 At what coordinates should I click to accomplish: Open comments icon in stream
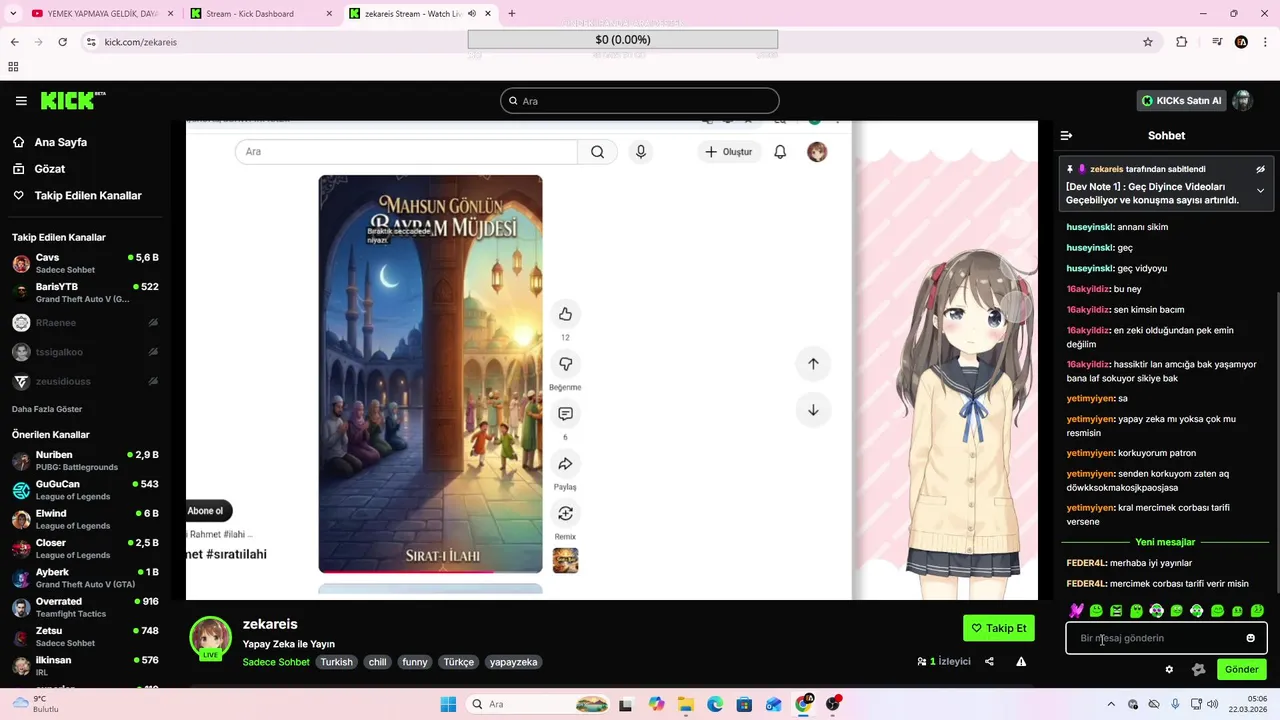pos(565,414)
